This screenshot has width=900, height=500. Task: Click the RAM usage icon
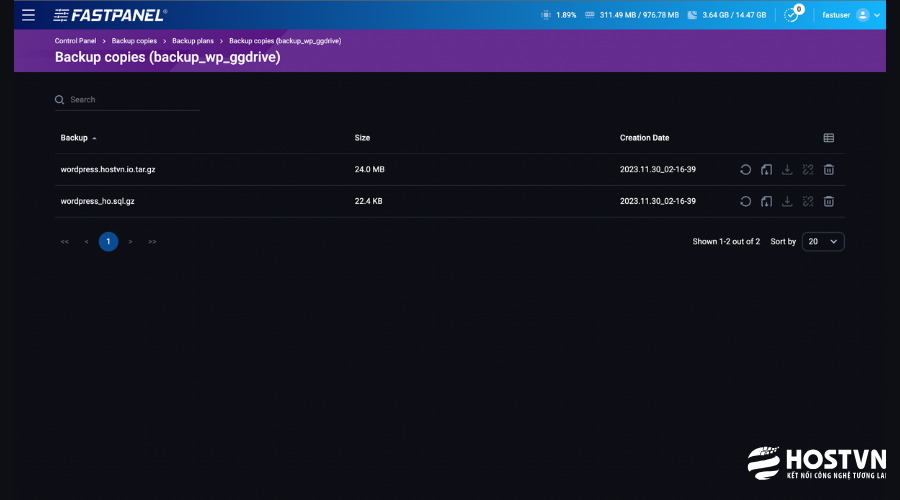(589, 15)
